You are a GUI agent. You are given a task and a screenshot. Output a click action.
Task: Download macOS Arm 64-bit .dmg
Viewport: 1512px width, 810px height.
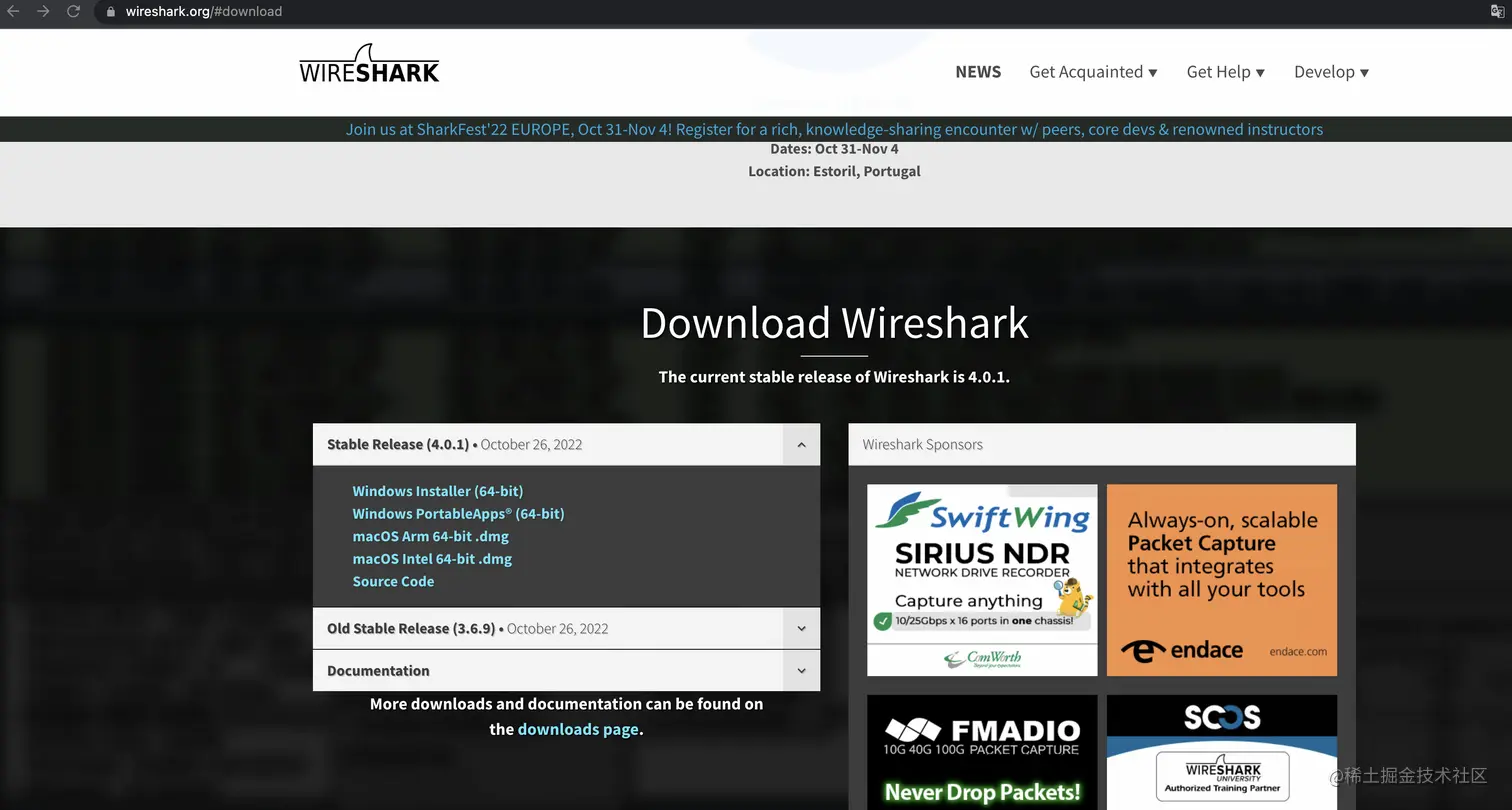pyautogui.click(x=431, y=536)
